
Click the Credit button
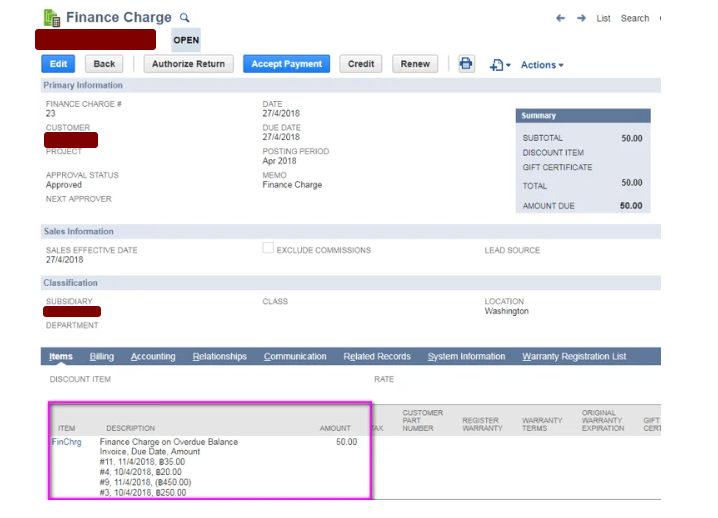click(361, 64)
